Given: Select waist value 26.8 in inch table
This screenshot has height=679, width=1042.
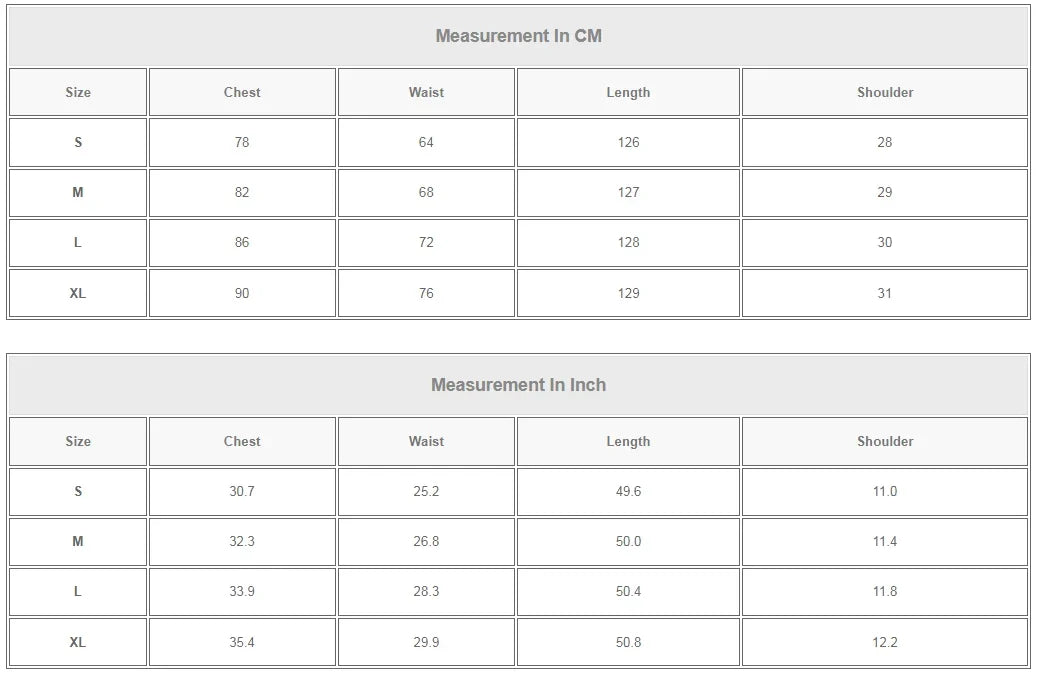Looking at the screenshot, I should click(426, 541).
